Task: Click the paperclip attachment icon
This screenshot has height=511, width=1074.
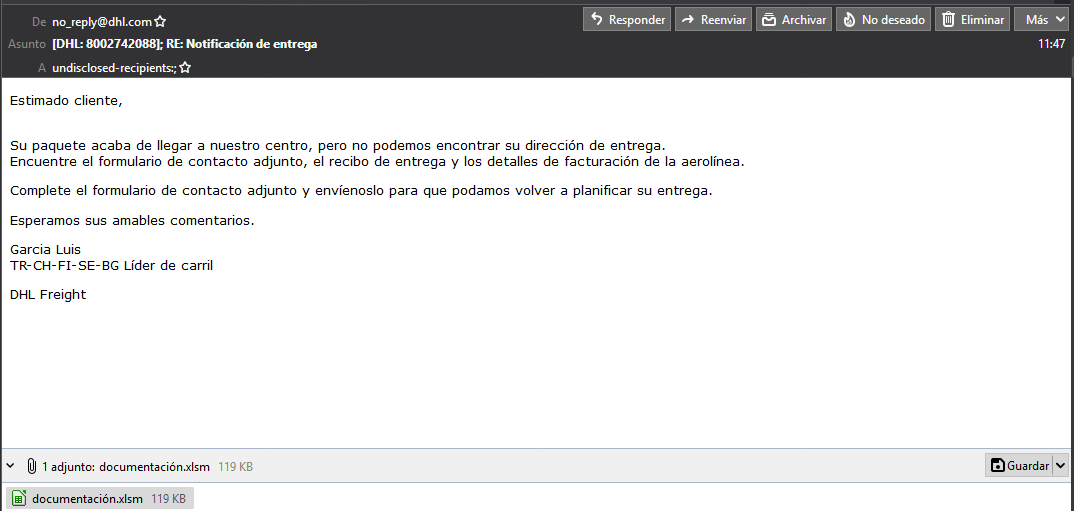Action: point(32,466)
